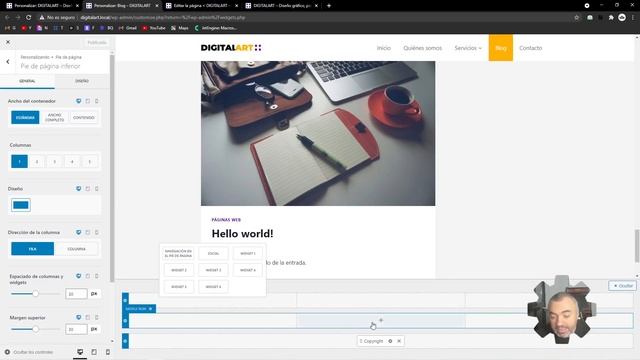Screen dimensions: 640x360
Task: Choose Estándar container width
Action: [x=25, y=118]
